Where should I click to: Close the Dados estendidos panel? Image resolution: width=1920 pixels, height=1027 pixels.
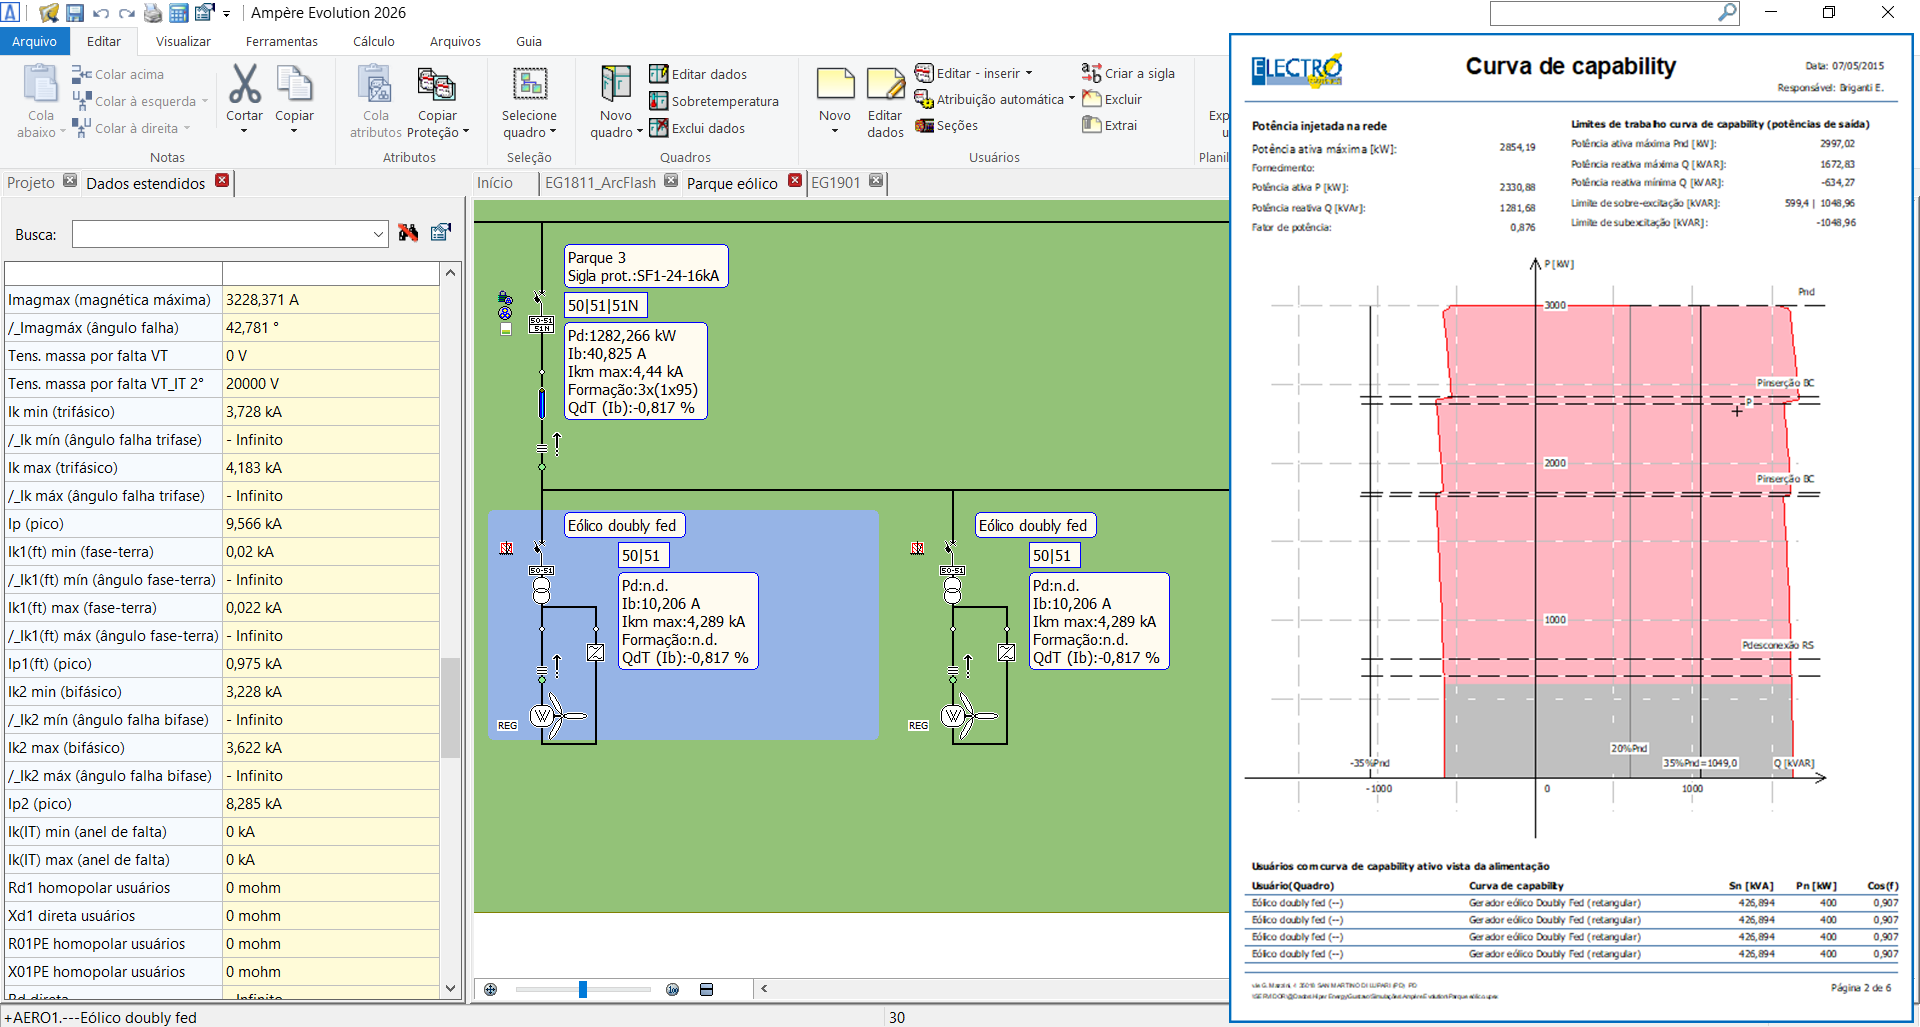[222, 181]
